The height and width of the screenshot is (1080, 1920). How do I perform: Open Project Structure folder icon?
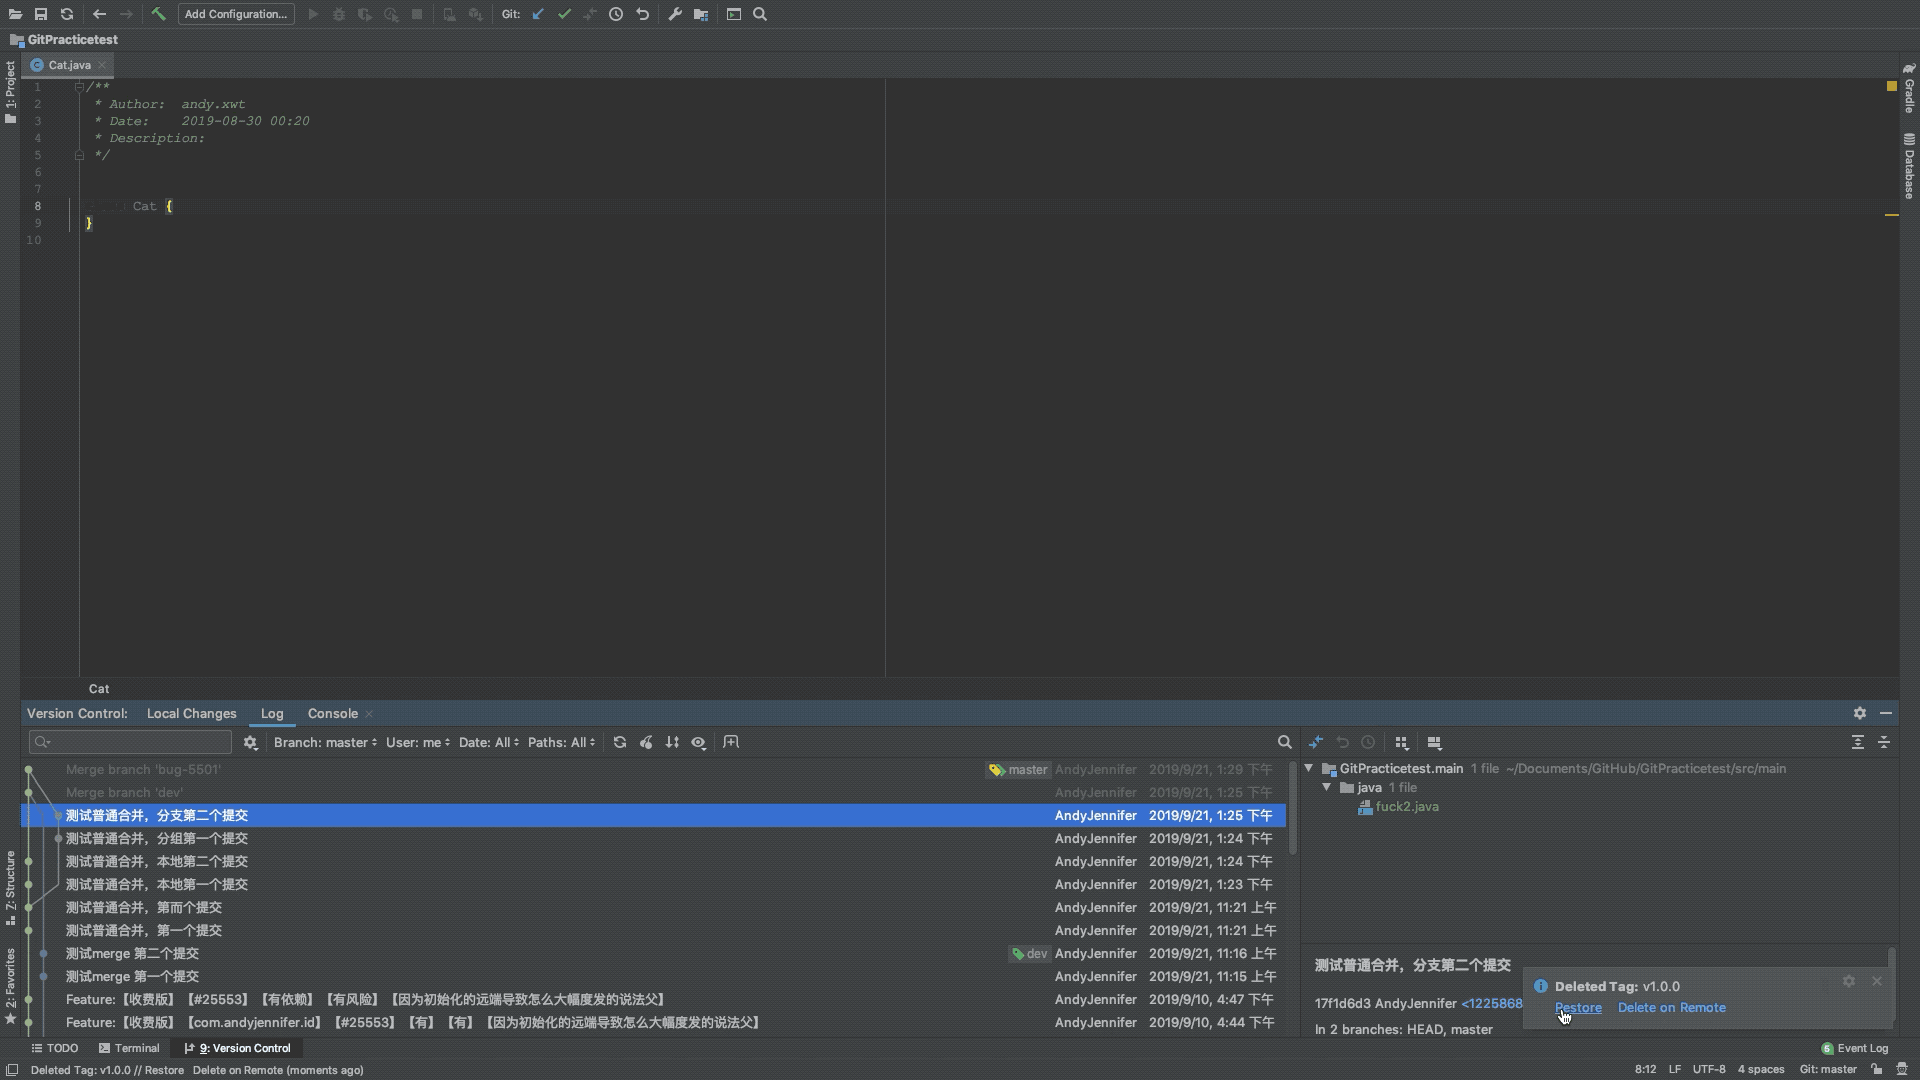click(701, 14)
